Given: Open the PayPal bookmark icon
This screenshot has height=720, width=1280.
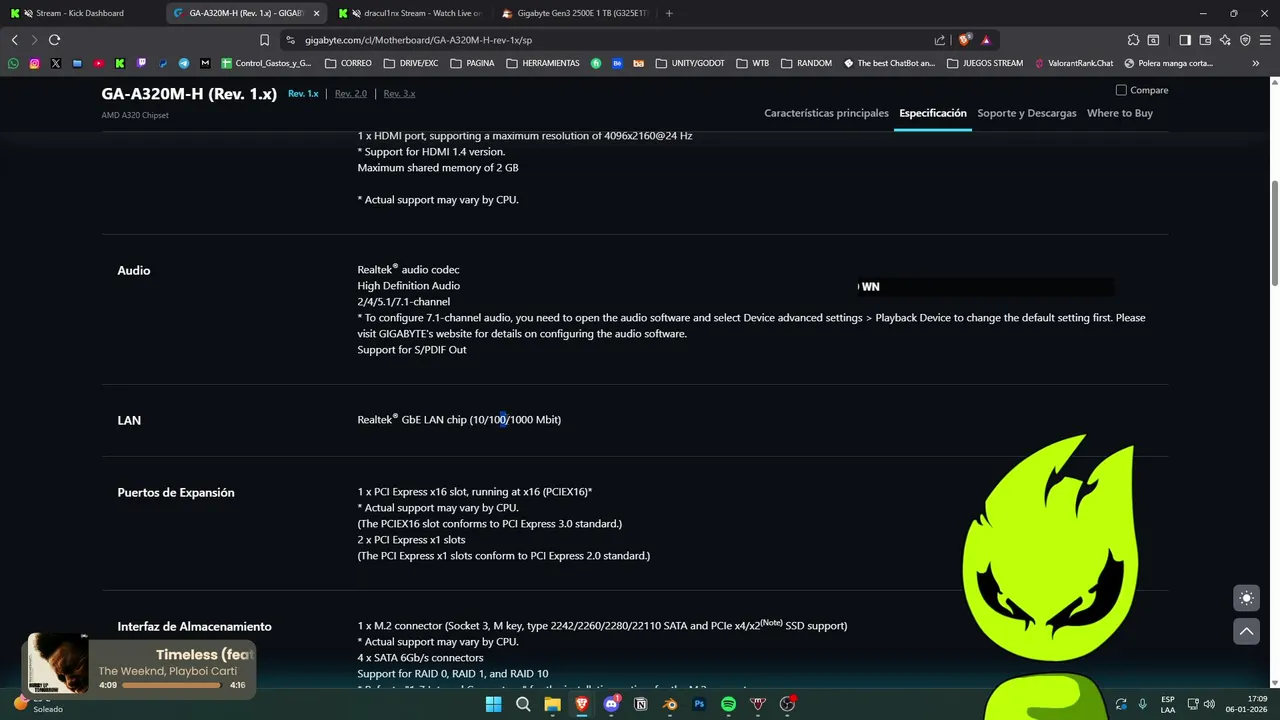Looking at the screenshot, I should [163, 63].
